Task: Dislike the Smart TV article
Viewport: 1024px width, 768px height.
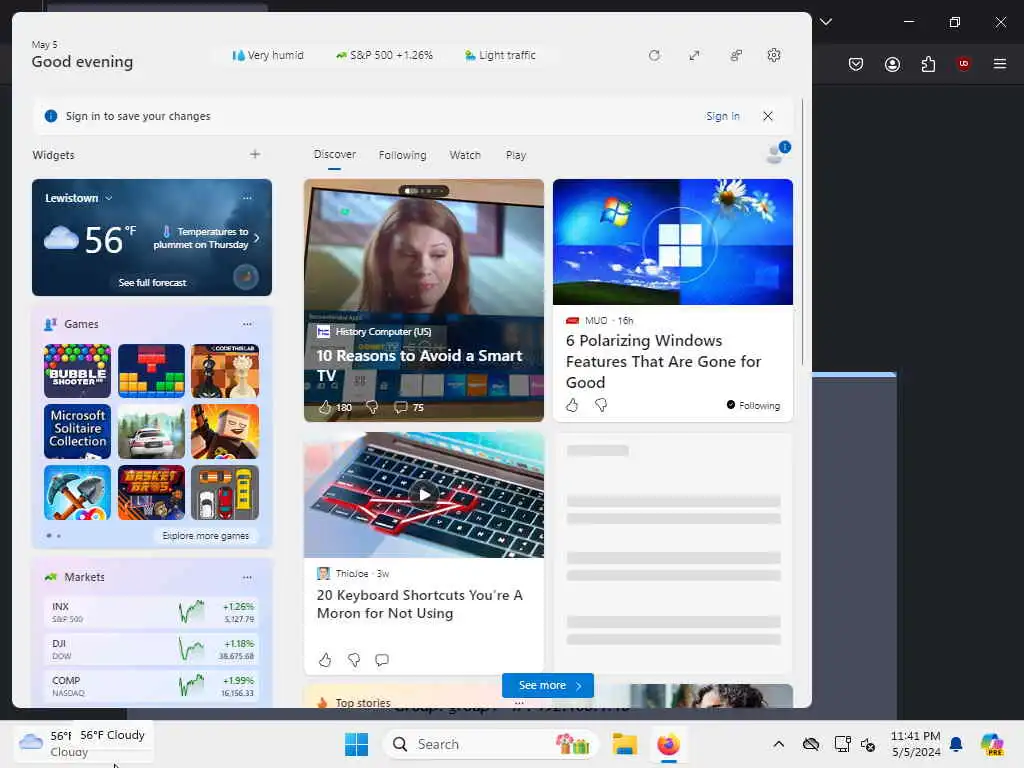Action: click(372, 408)
